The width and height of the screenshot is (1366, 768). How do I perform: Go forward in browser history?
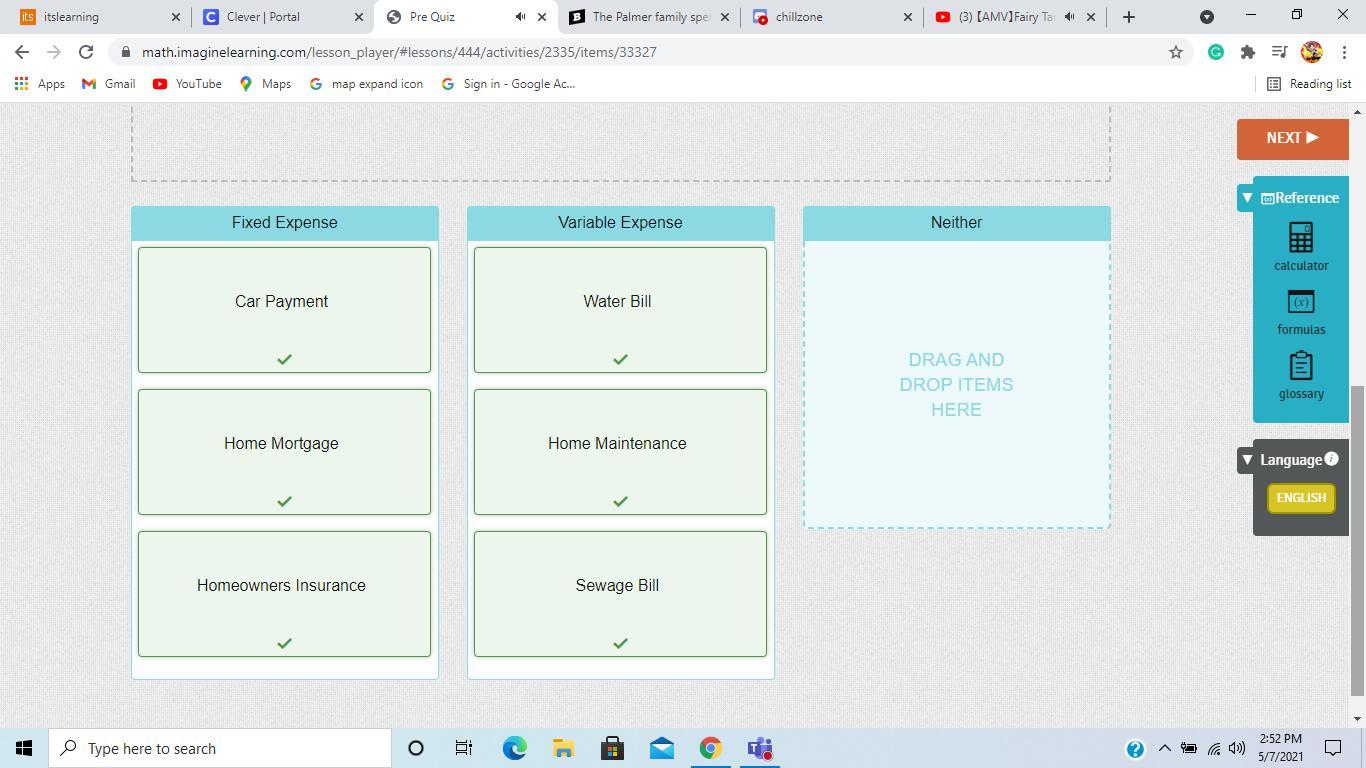click(54, 52)
